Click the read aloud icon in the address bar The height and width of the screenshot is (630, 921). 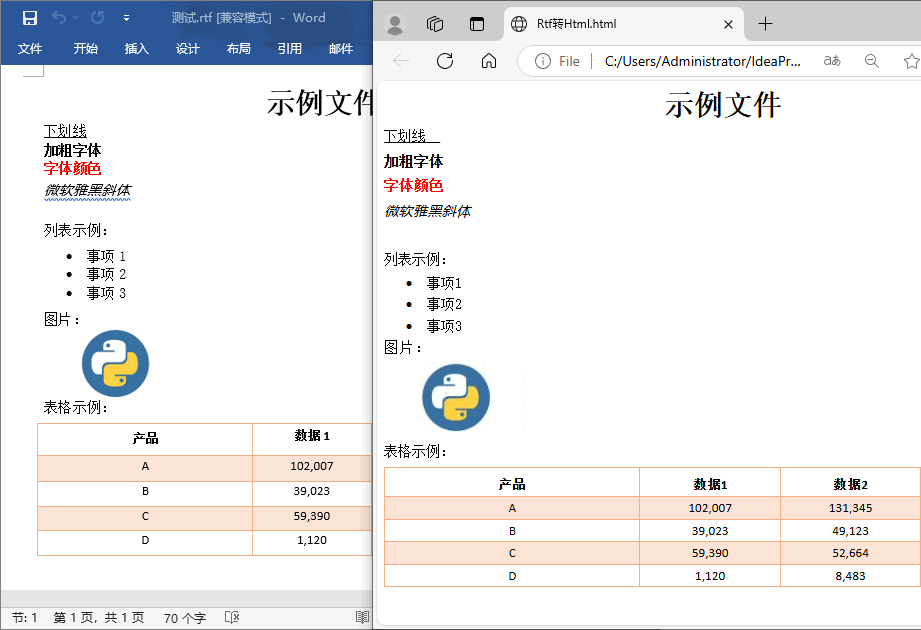pos(831,61)
